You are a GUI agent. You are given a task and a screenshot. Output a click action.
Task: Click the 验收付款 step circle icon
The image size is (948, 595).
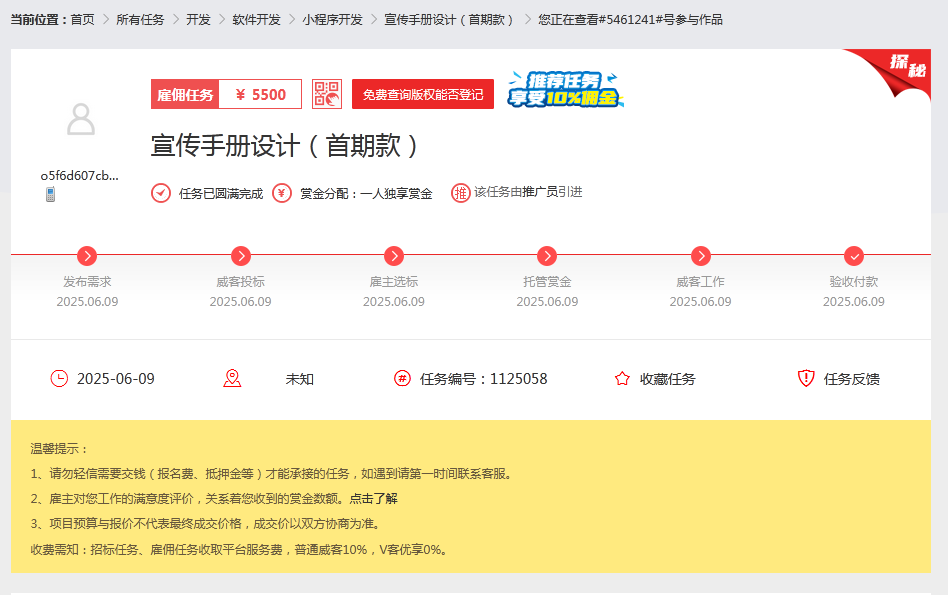tap(853, 256)
